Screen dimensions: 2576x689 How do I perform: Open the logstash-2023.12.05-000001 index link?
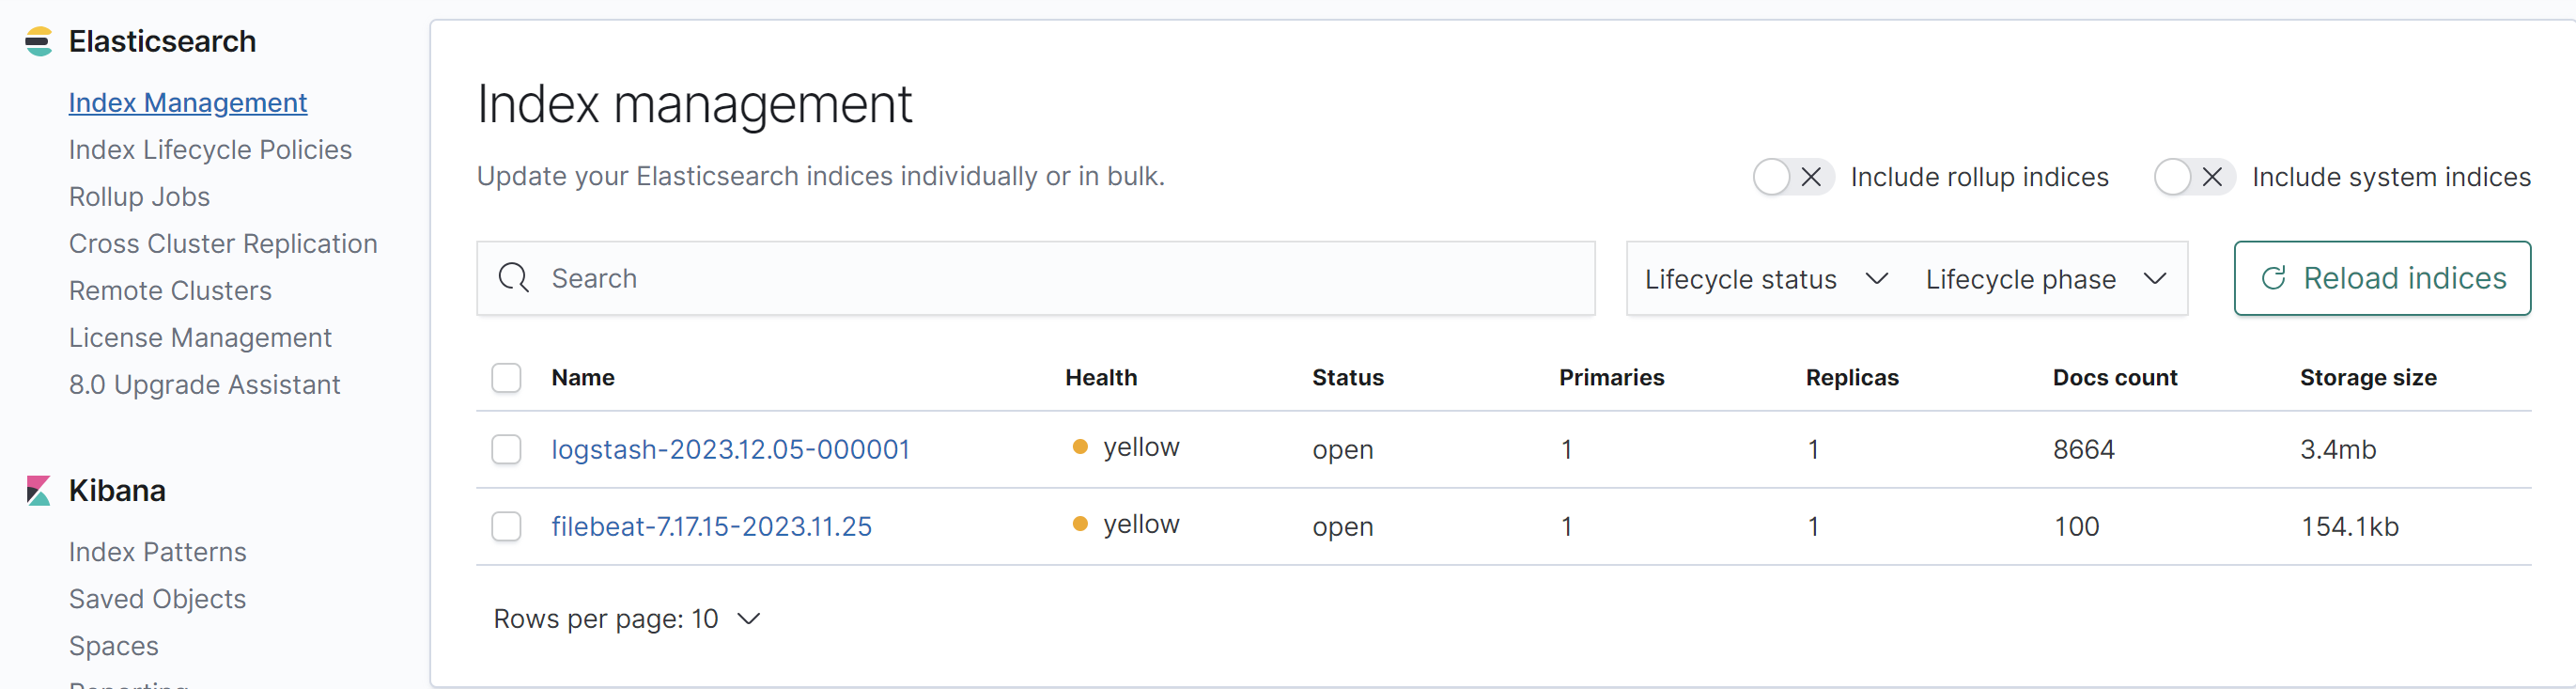point(730,449)
